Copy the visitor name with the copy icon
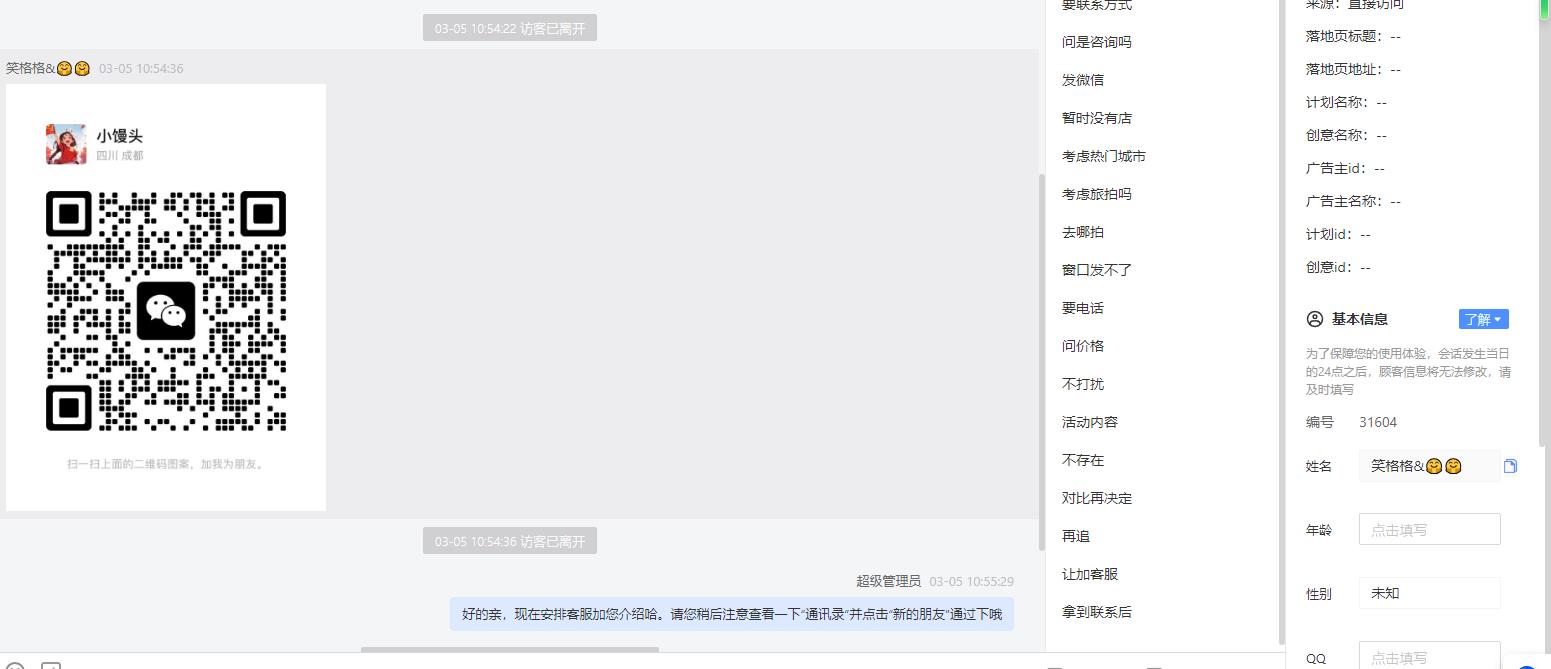Viewport: 1551px width, 669px height. (1510, 466)
